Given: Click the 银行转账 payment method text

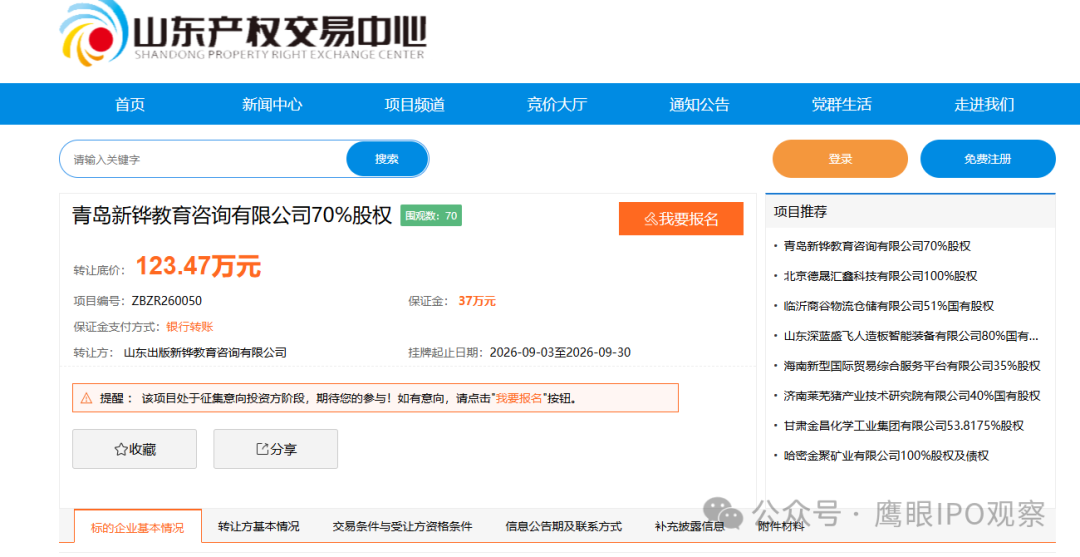Looking at the screenshot, I should pos(189,326).
